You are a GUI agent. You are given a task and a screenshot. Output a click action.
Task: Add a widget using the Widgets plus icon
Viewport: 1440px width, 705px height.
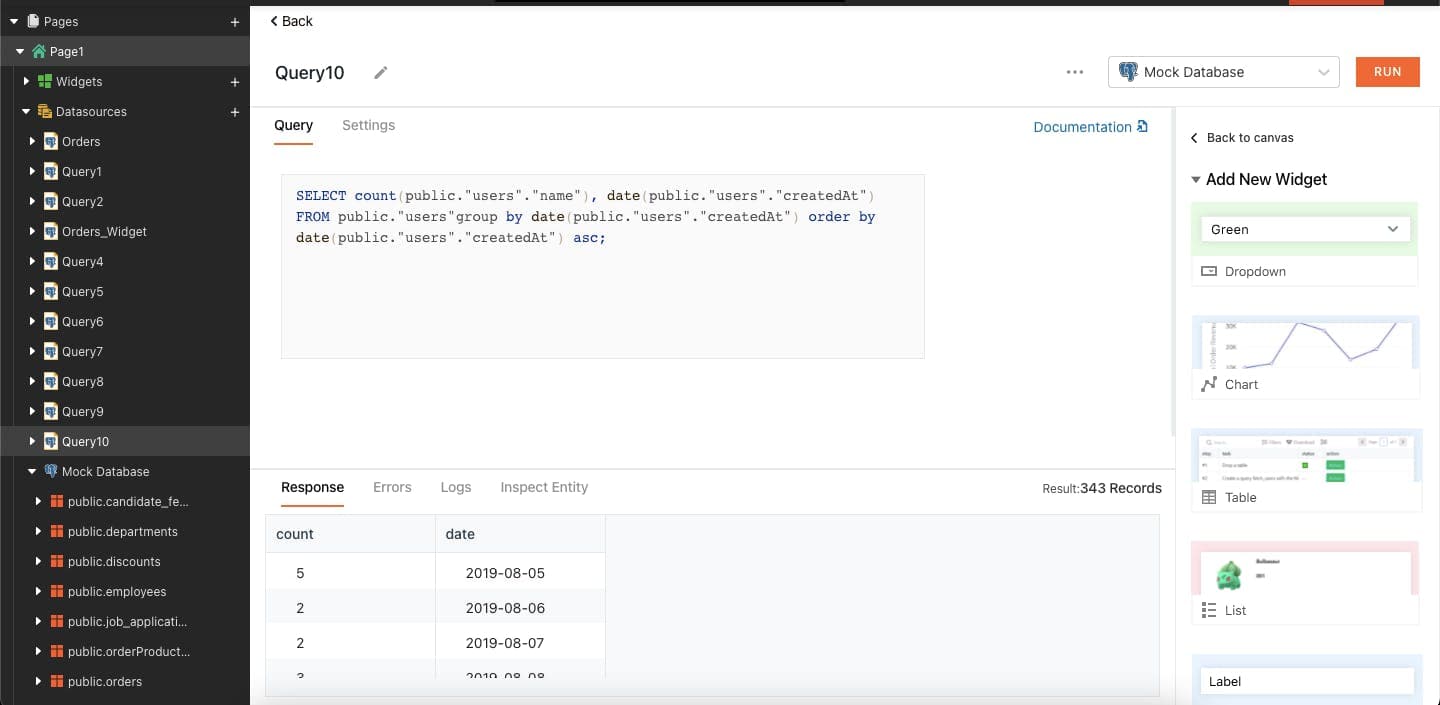pos(234,81)
